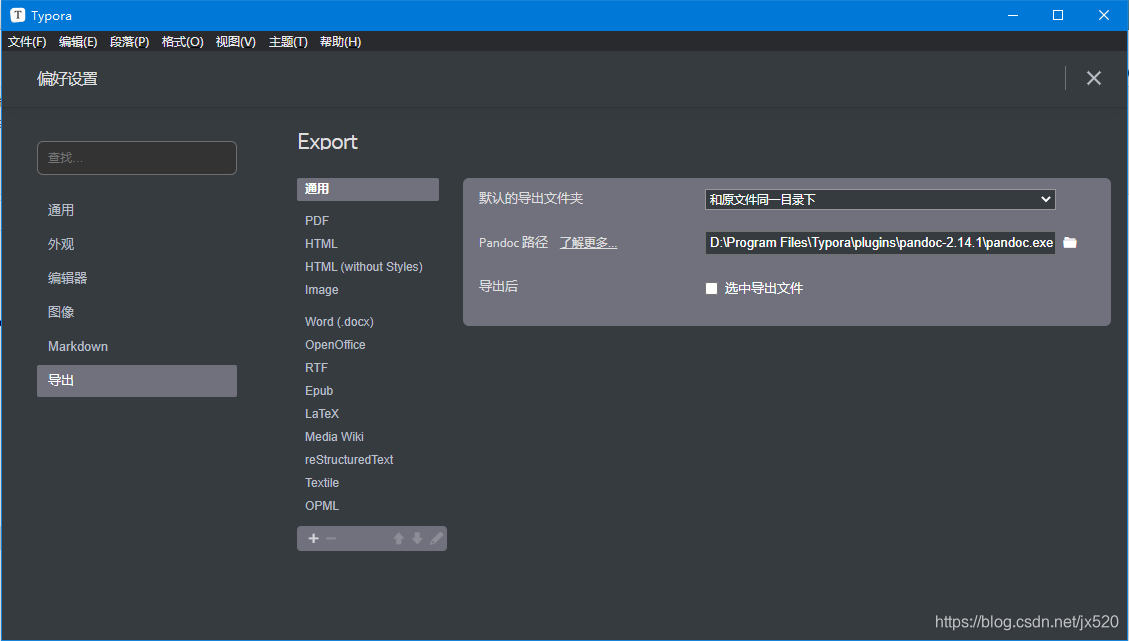
Task: Click the Typora logo in title bar
Action: tap(17, 15)
